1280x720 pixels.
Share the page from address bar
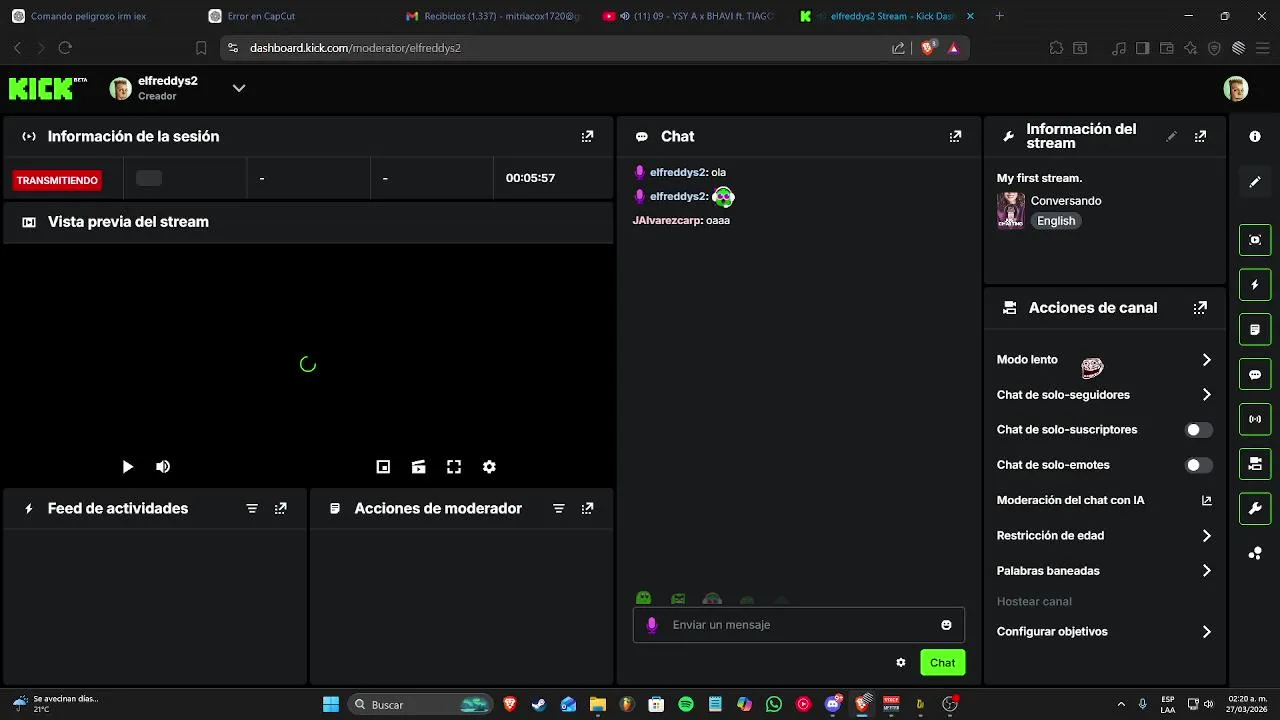click(898, 48)
